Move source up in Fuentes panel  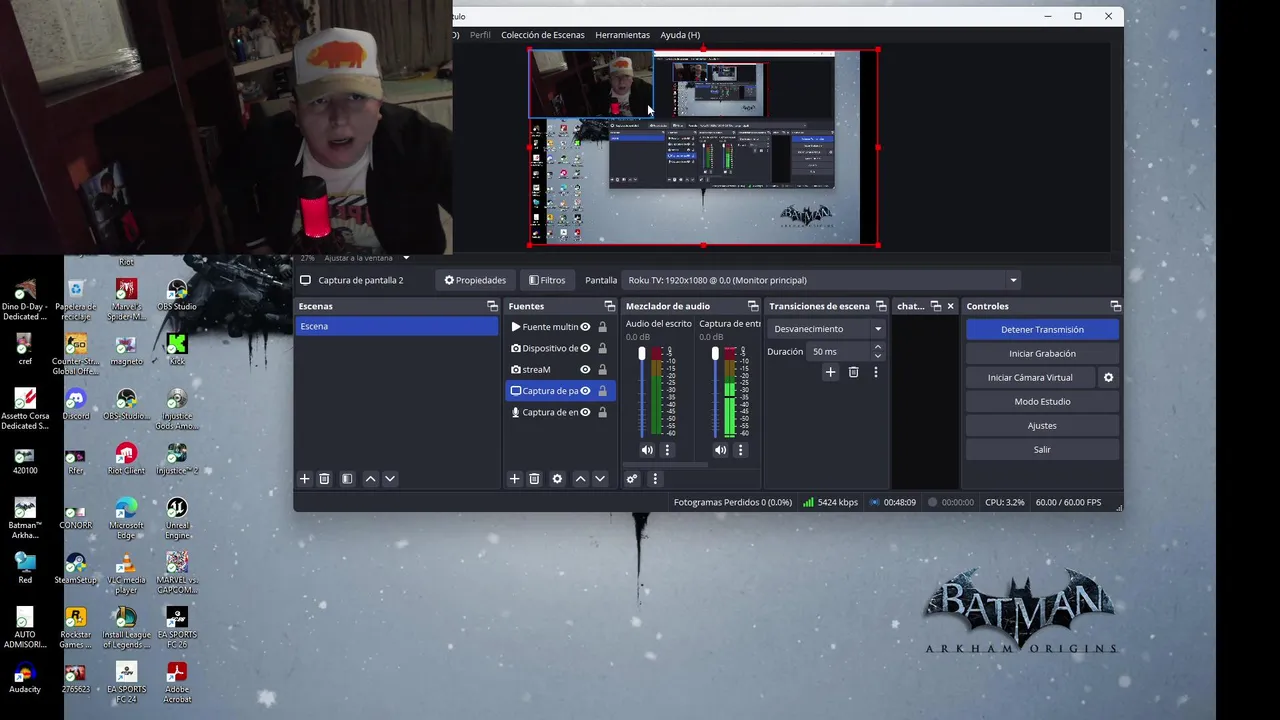[580, 479]
